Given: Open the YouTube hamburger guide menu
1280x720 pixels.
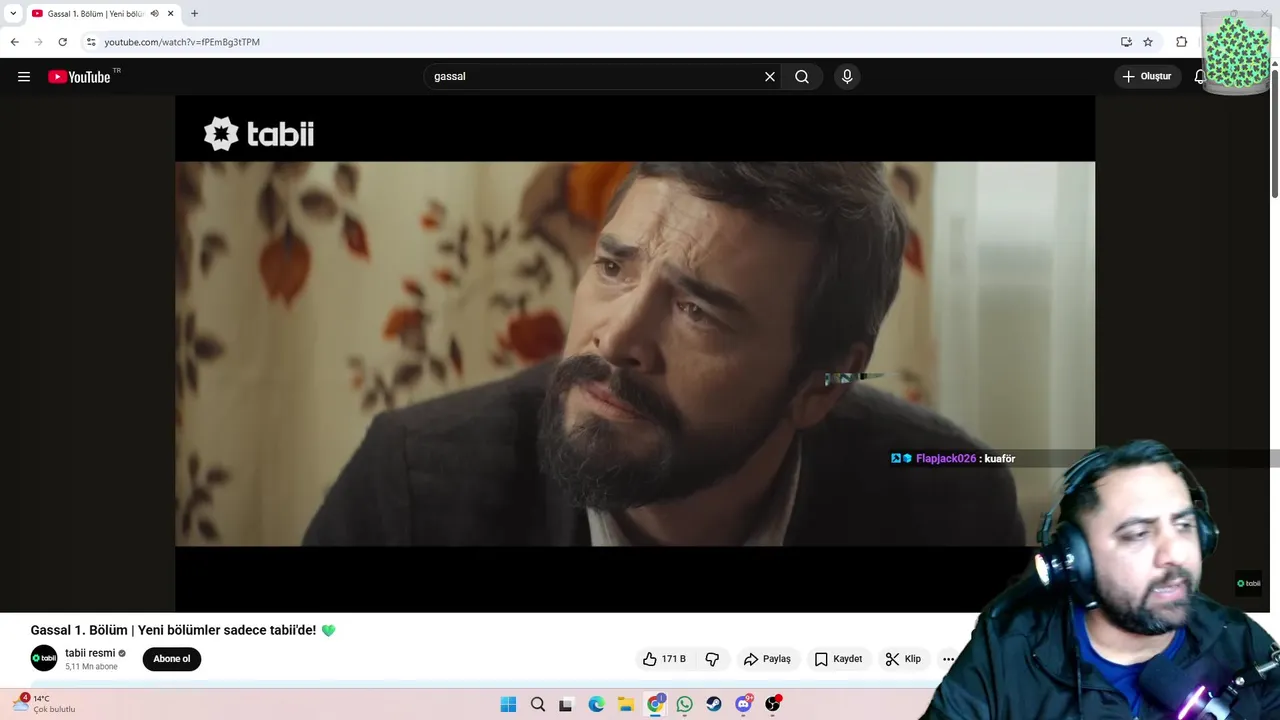Looking at the screenshot, I should [24, 77].
